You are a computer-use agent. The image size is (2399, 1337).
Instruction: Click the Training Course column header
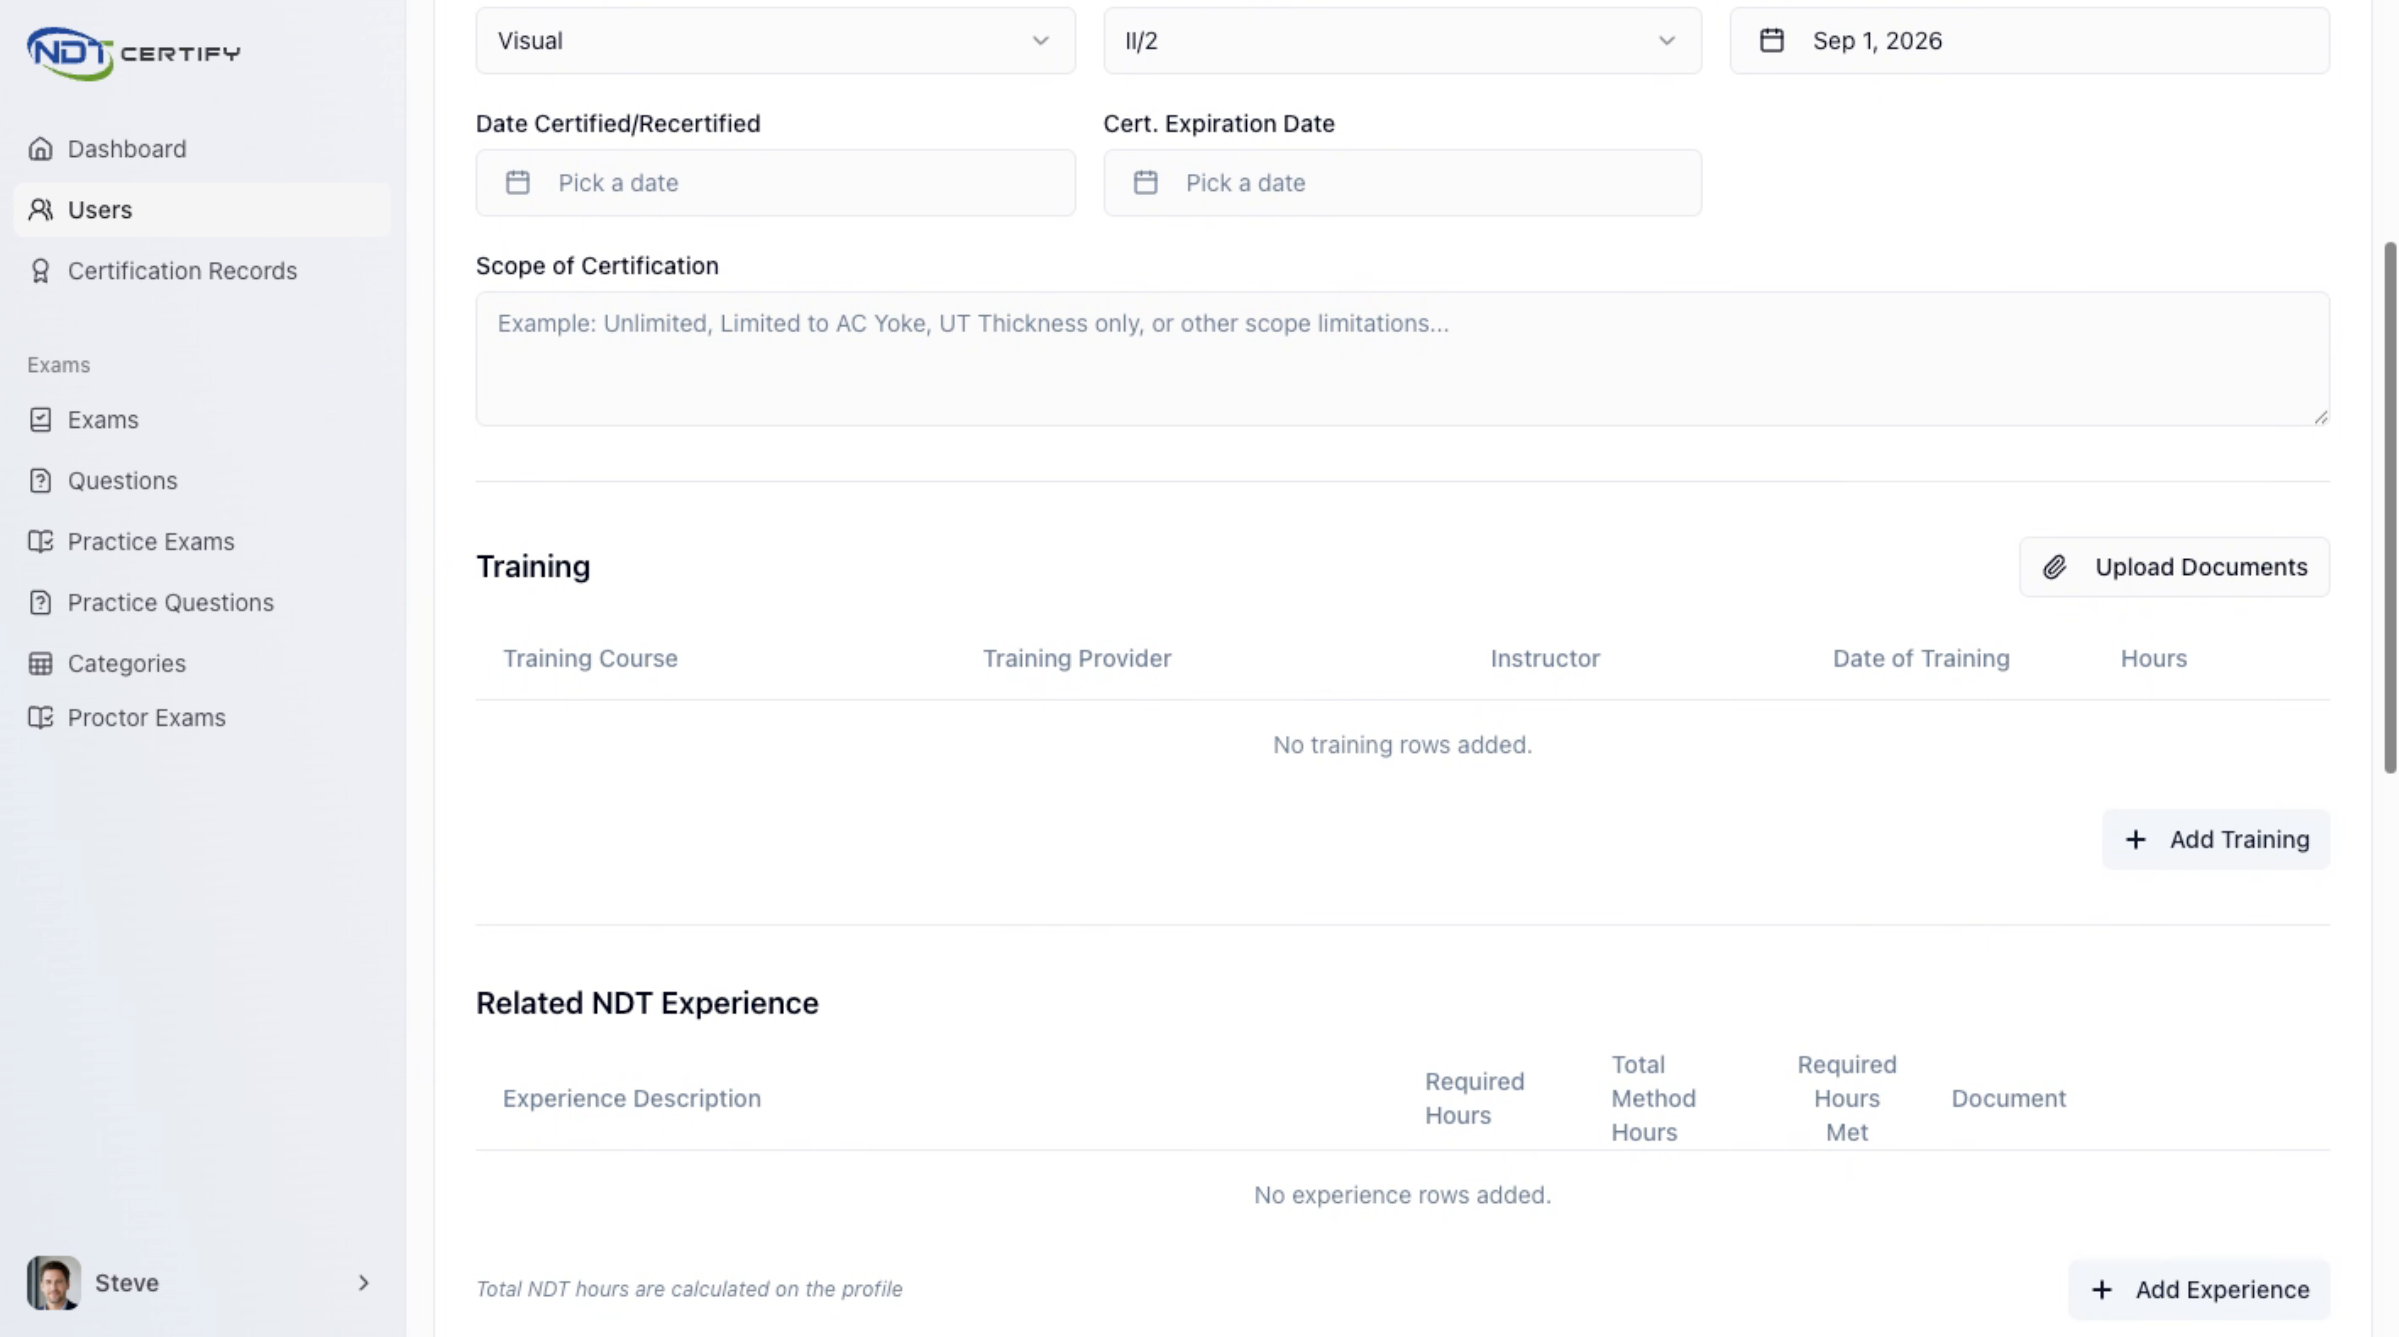tap(590, 658)
